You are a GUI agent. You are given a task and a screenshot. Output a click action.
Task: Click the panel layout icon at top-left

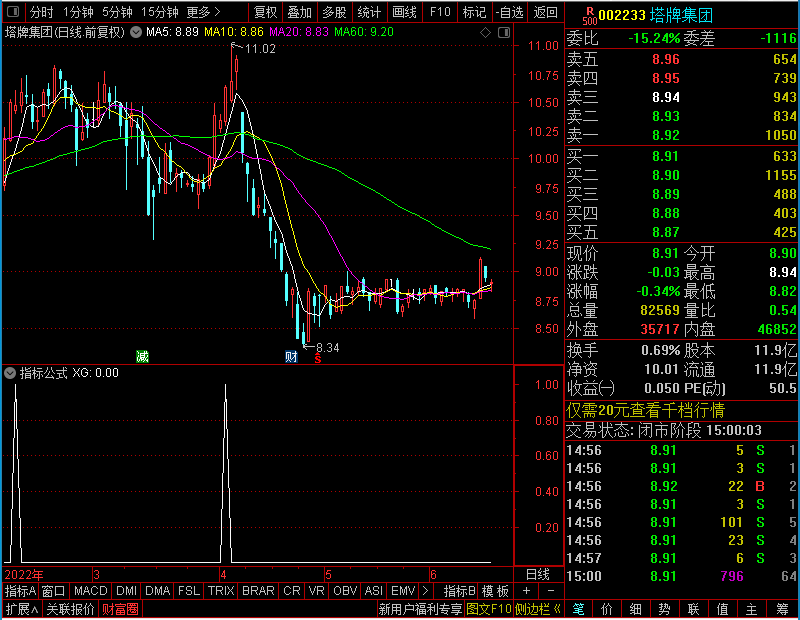pos(13,11)
